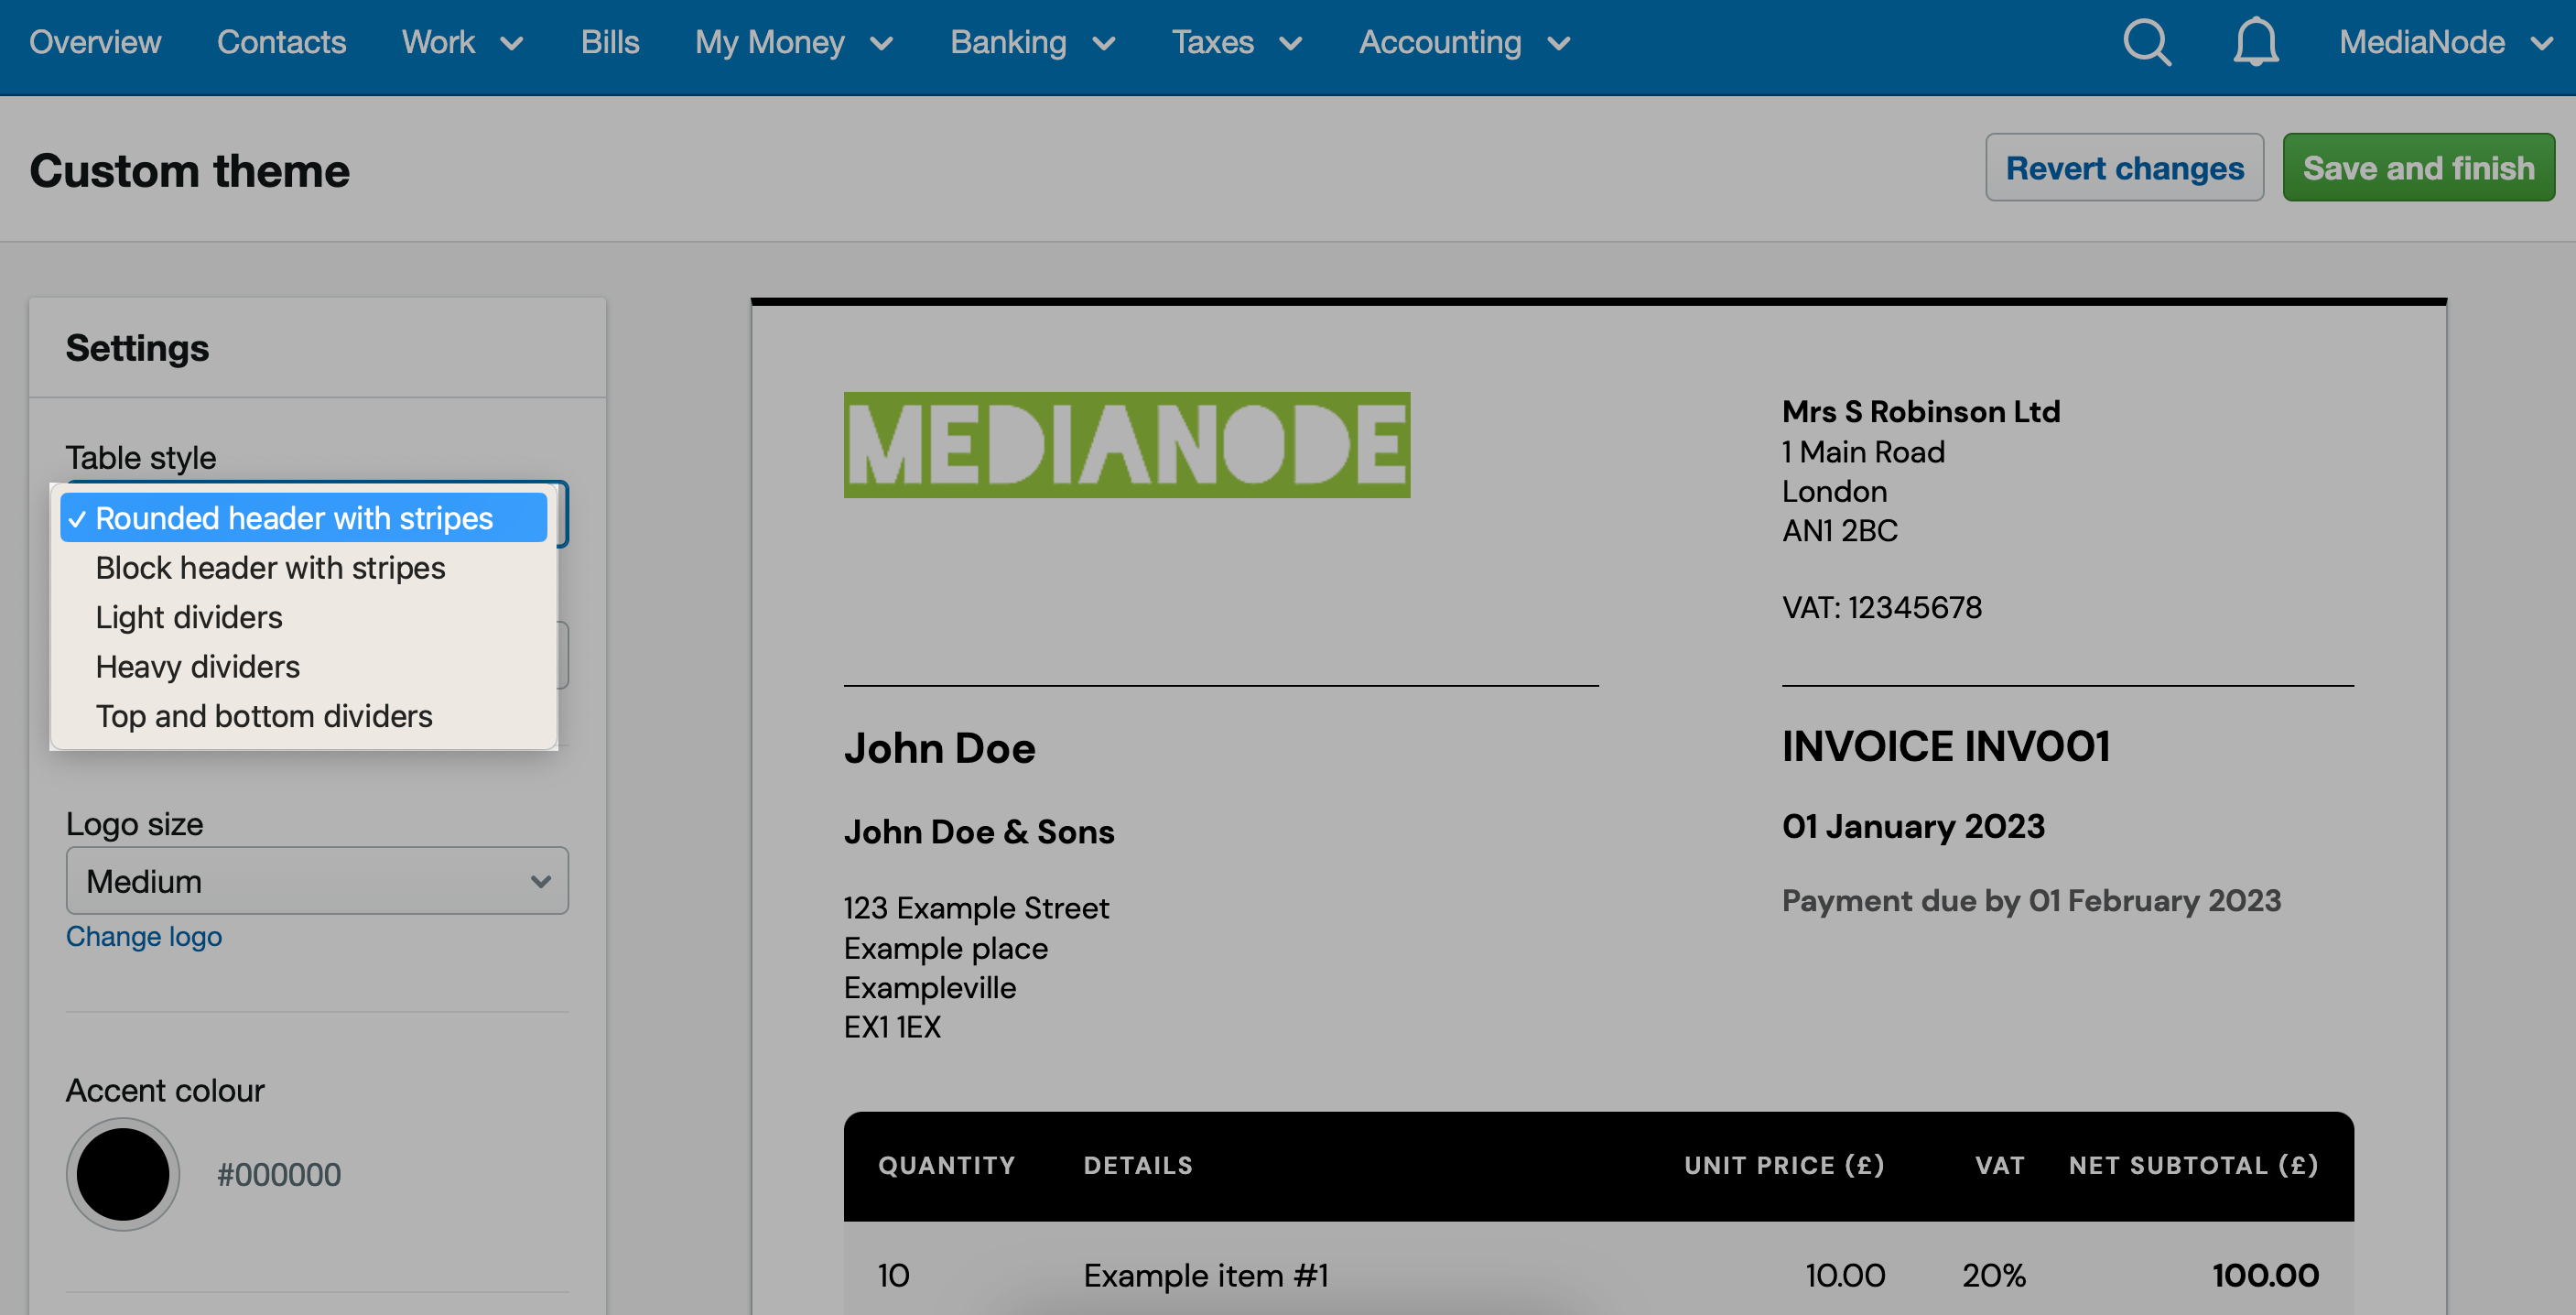Screen dimensions: 2576x1315
Task: Click Save and finish button
Action: (x=2417, y=168)
